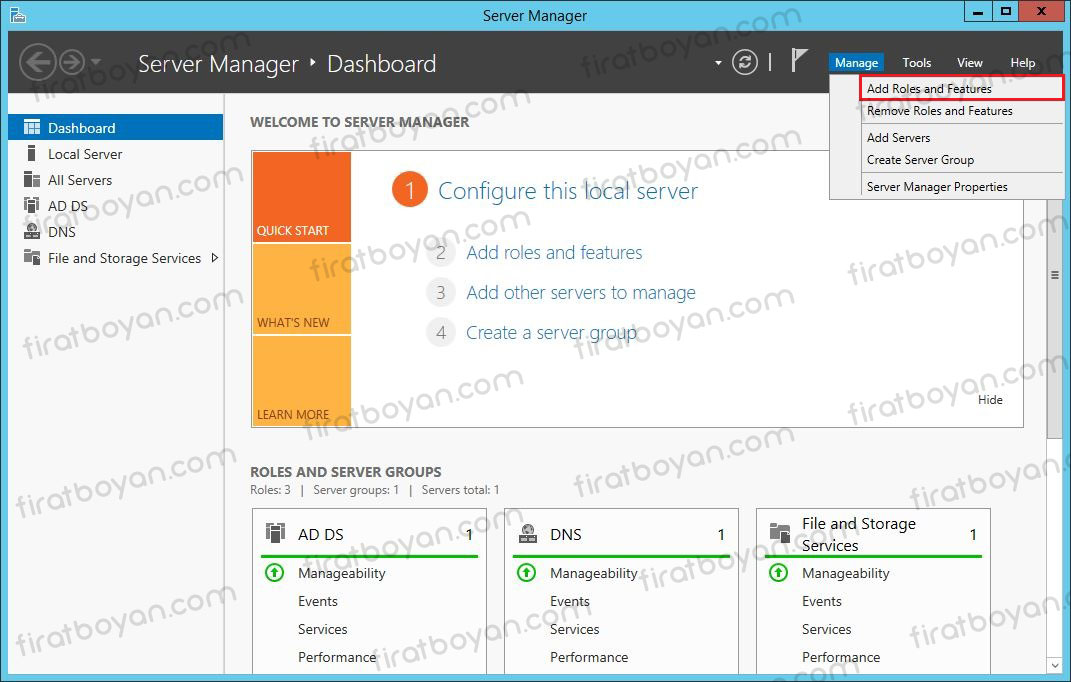The image size is (1071, 682).
Task: Click File and Storage Manageability status icon
Action: pos(779,573)
